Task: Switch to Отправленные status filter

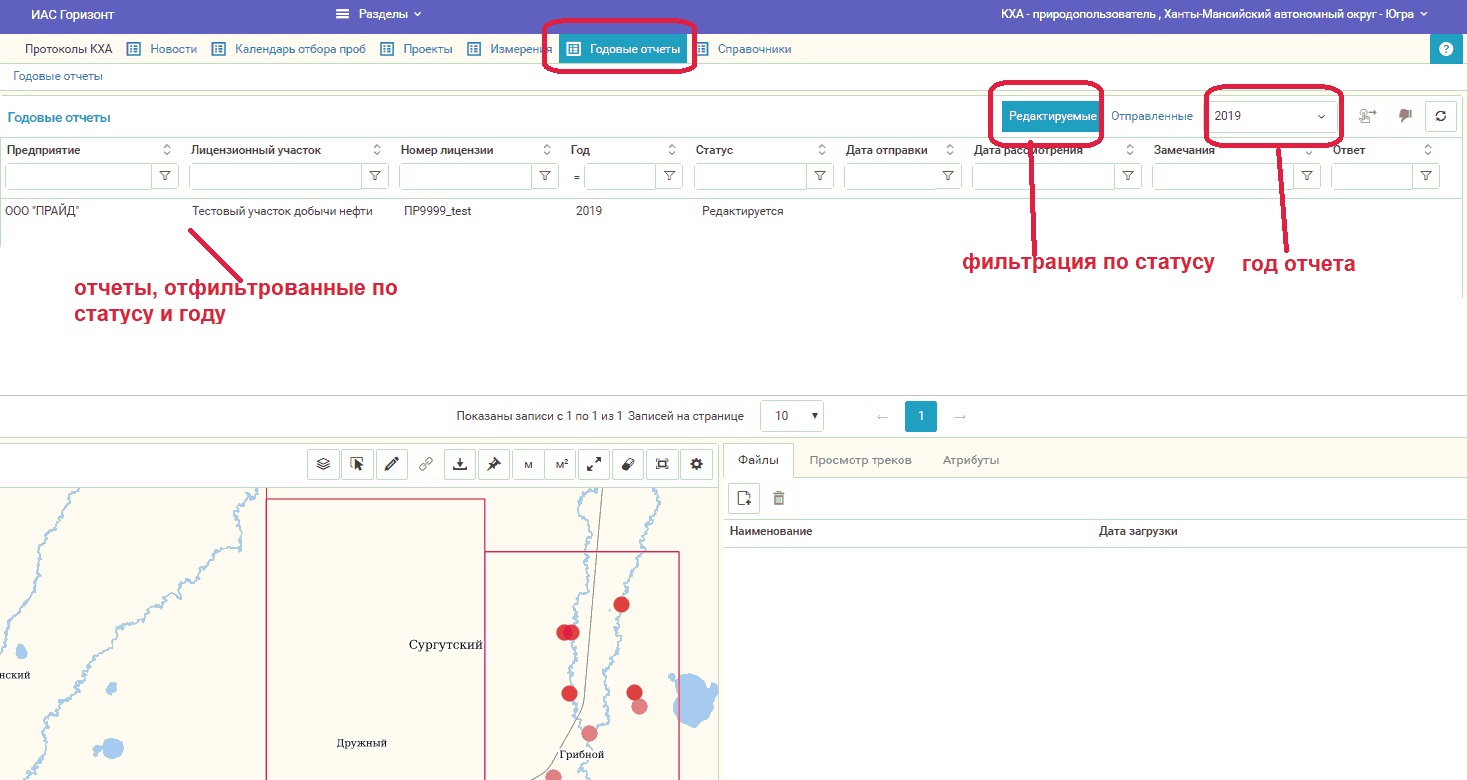Action: (1151, 116)
